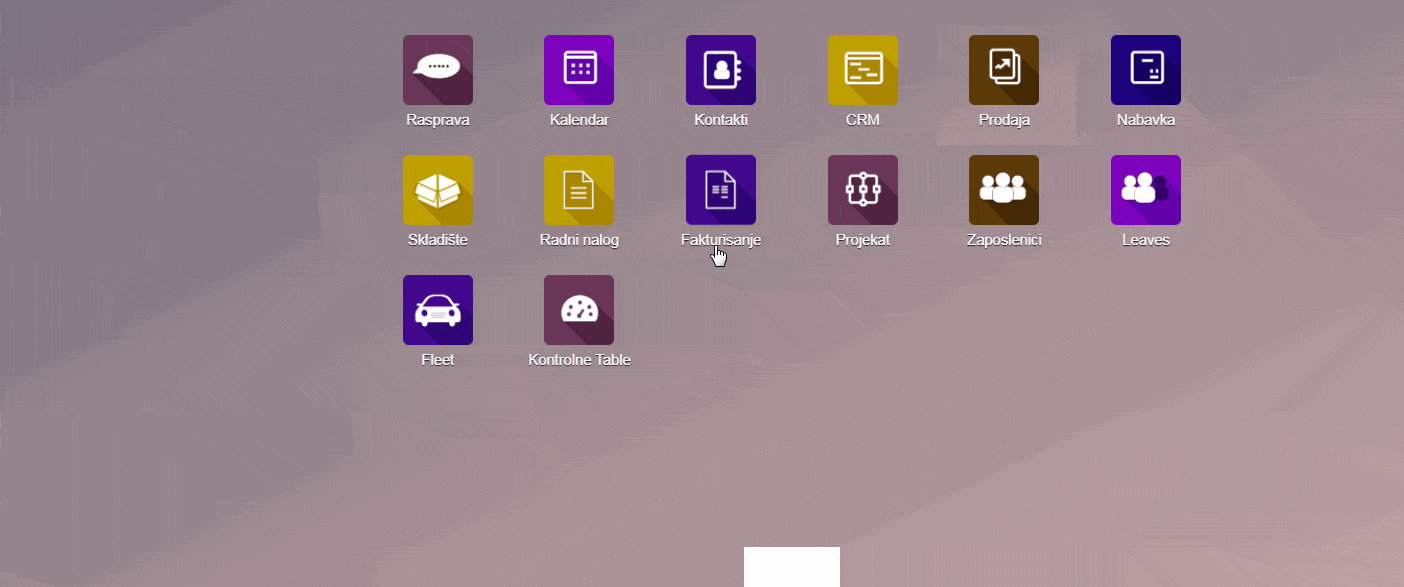Open the CRM app icon
The image size is (1404, 587).
pos(862,70)
